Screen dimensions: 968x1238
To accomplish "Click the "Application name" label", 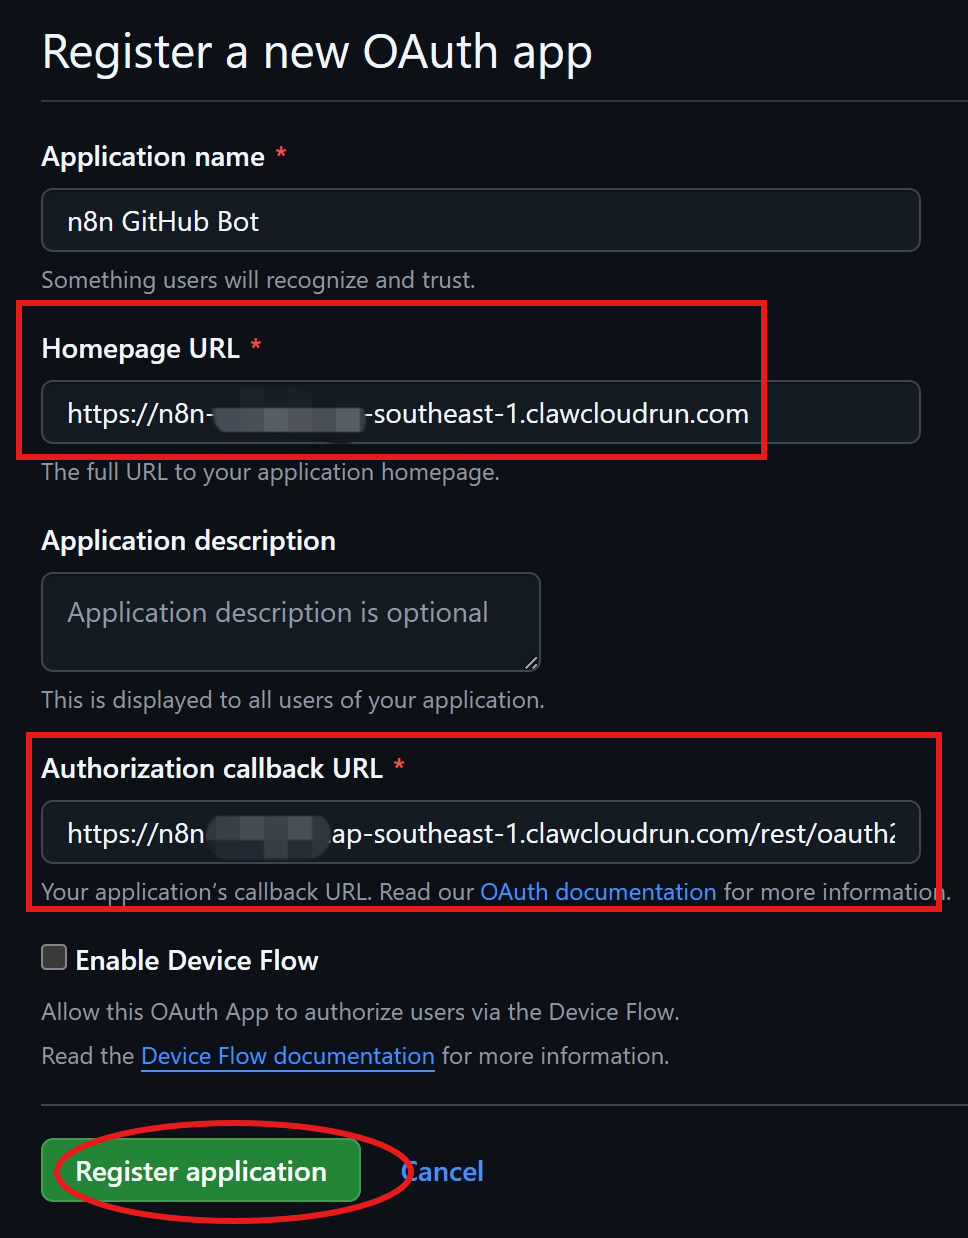I will pos(153,157).
